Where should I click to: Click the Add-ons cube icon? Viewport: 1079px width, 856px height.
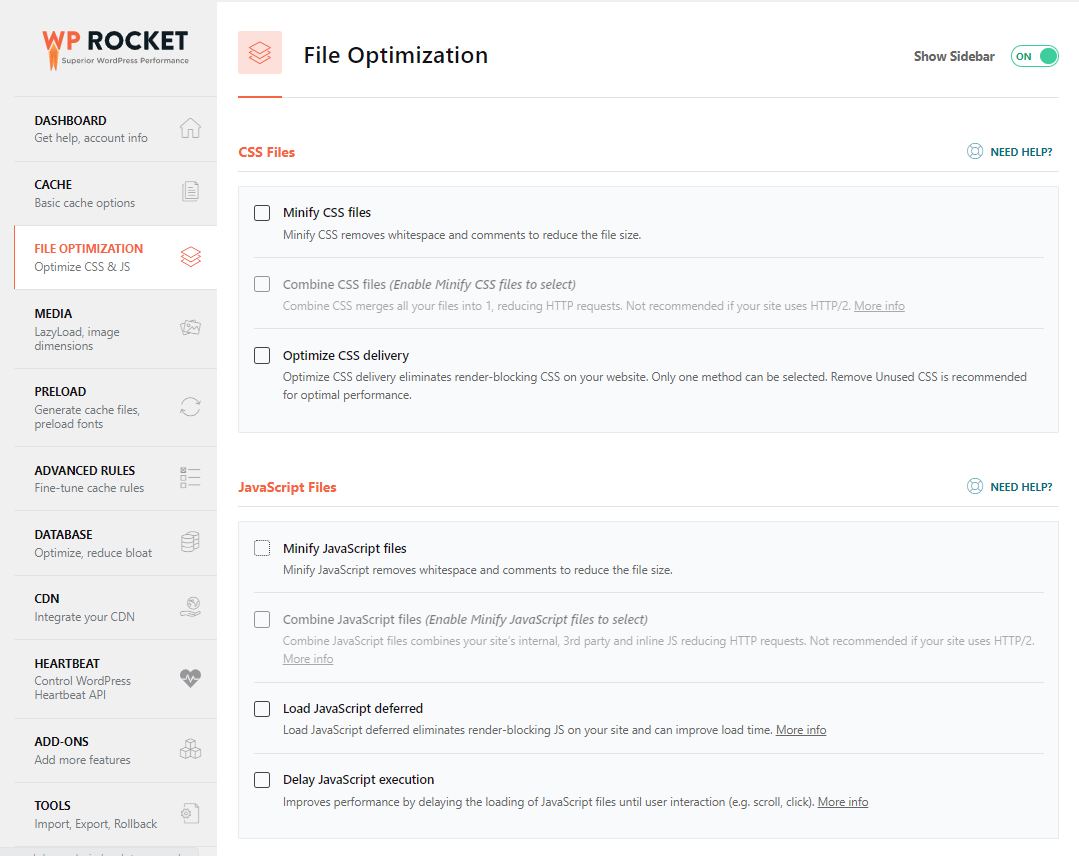(x=190, y=749)
